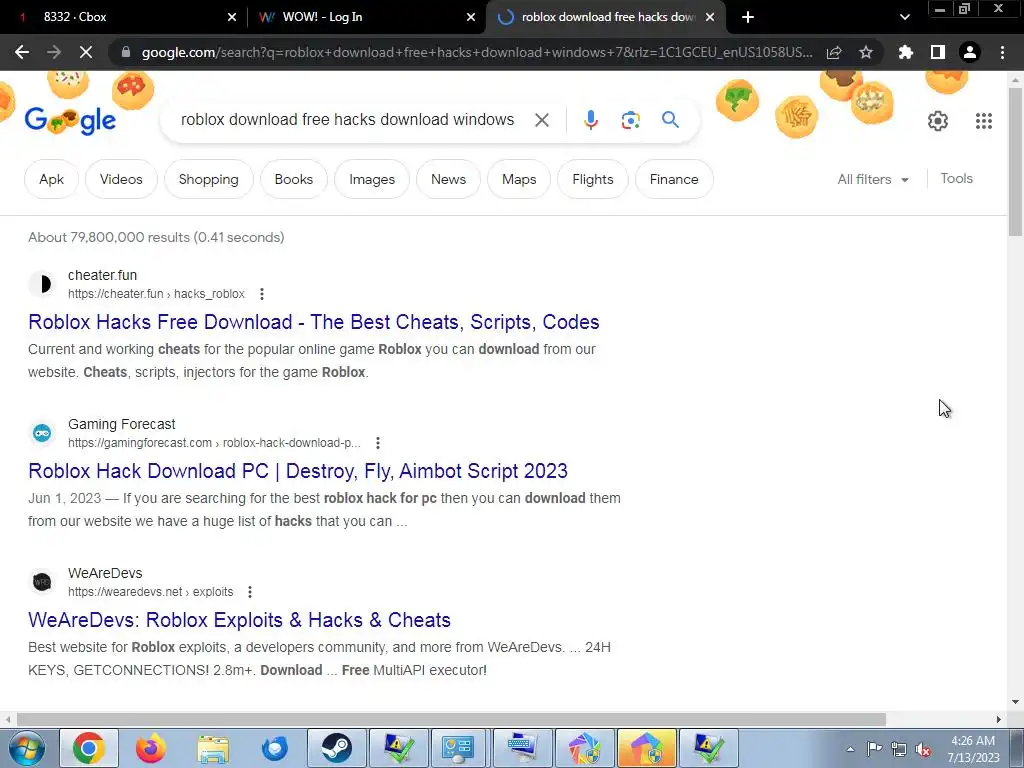The width and height of the screenshot is (1024, 768).
Task: Switch to the 8332 Cbox tab
Action: (124, 18)
